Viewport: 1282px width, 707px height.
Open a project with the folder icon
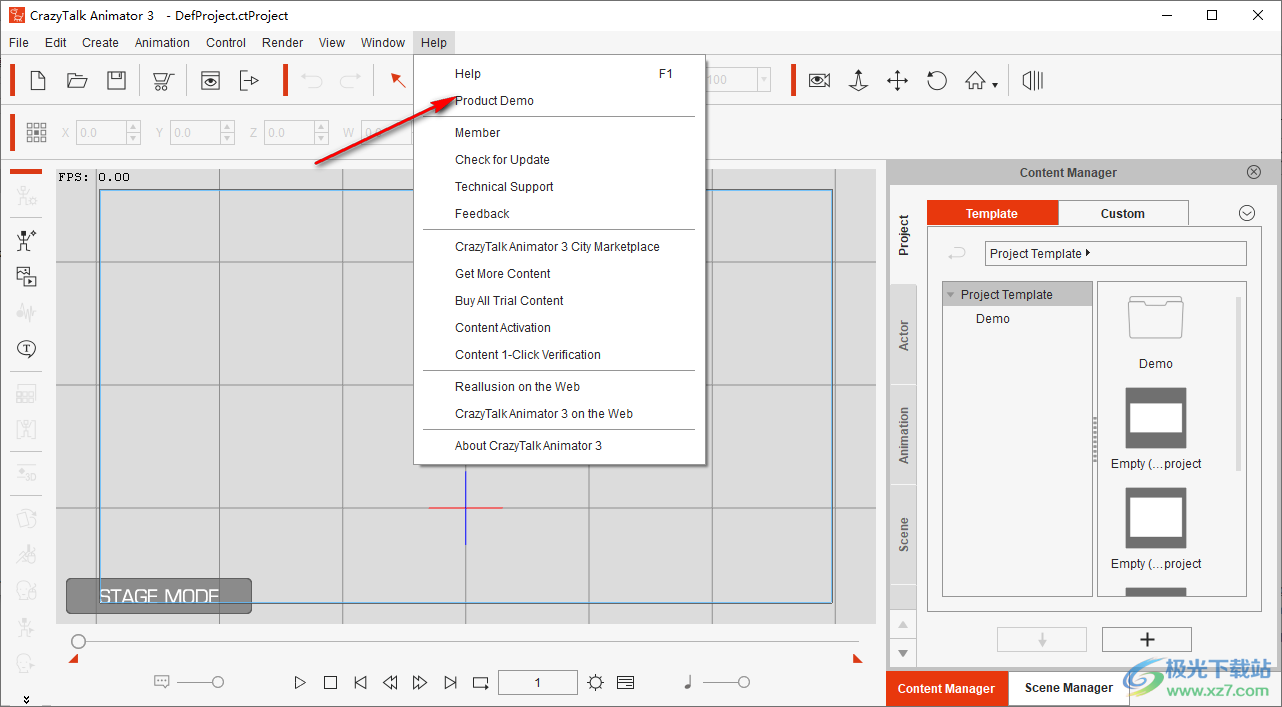[x=77, y=81]
